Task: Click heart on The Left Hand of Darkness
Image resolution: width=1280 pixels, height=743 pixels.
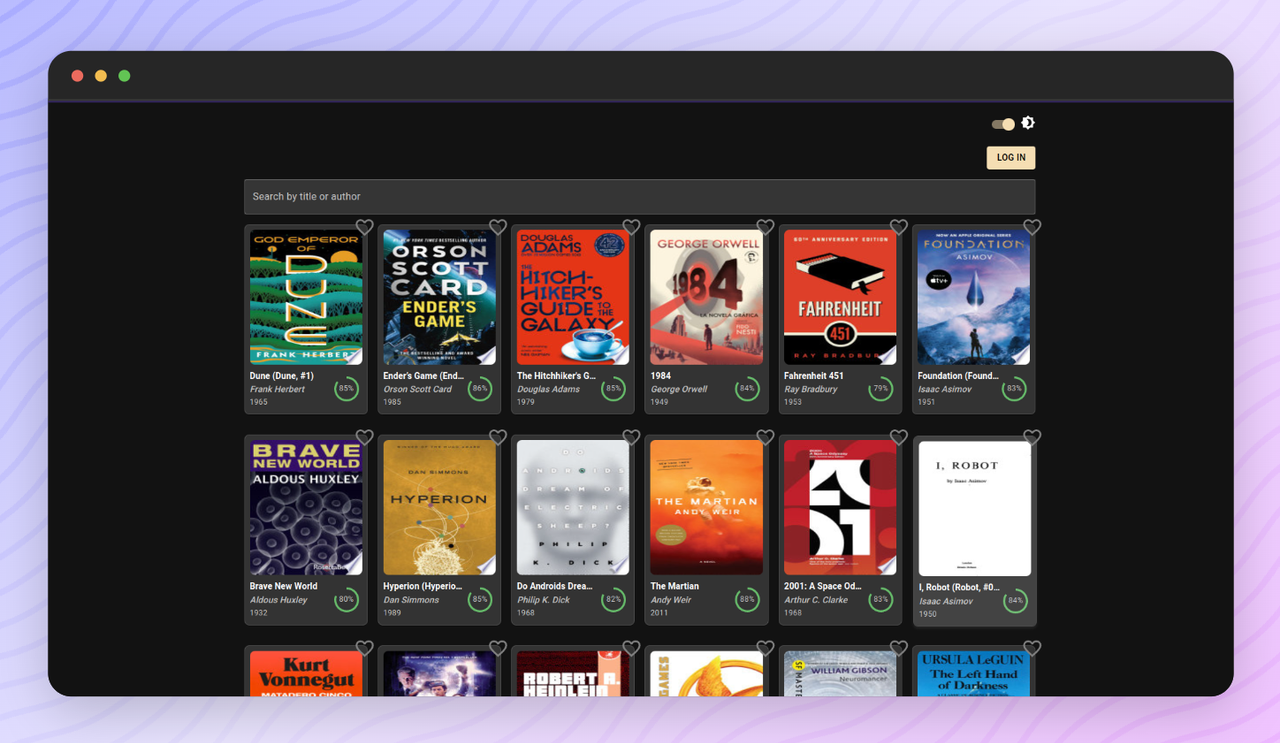Action: 1032,648
